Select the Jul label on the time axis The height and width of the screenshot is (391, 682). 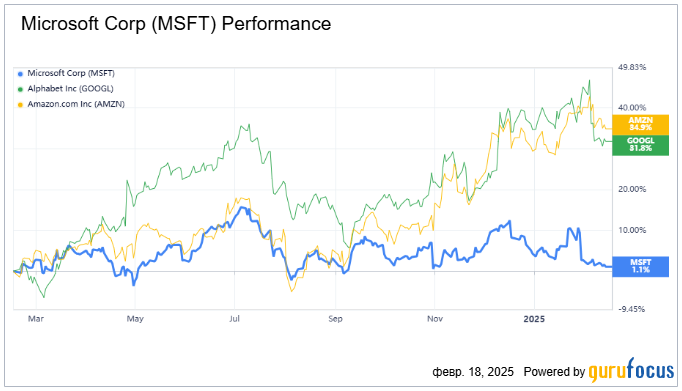click(x=234, y=319)
